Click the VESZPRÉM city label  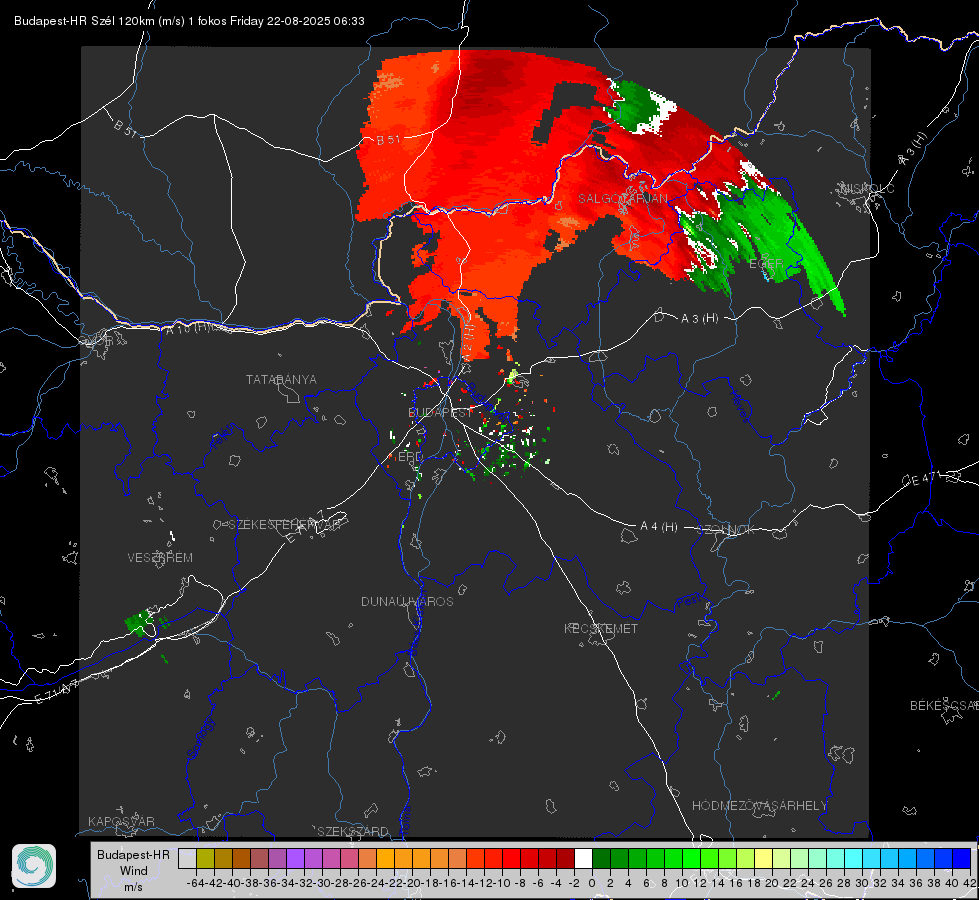[x=160, y=557]
